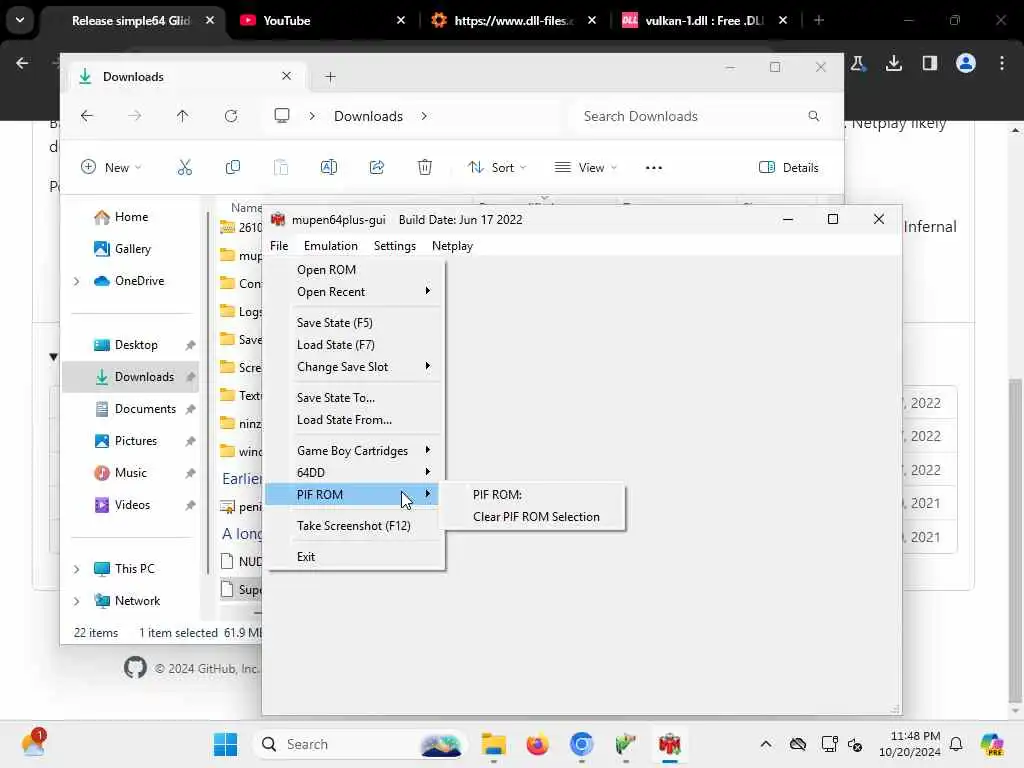The image size is (1024, 768).
Task: Expand the Change Save Slot submenu
Action: pyautogui.click(x=356, y=367)
